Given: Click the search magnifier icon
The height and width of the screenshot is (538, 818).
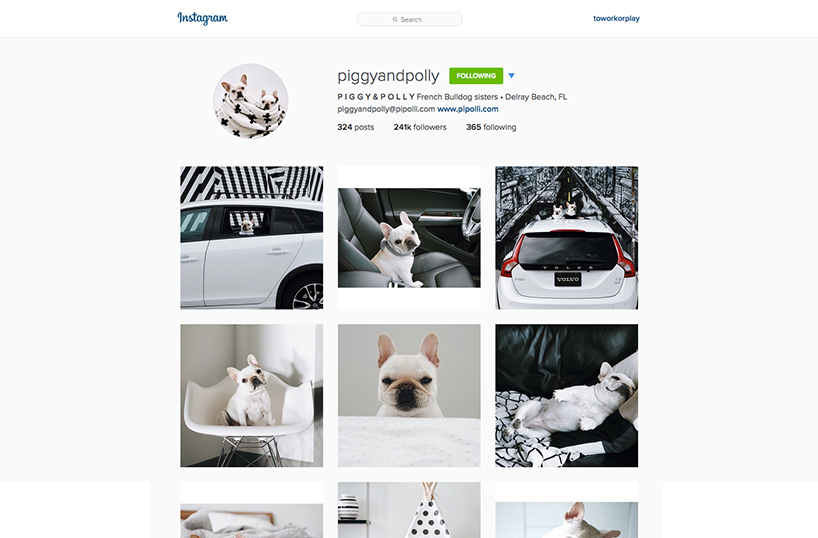Looking at the screenshot, I should 395,19.
